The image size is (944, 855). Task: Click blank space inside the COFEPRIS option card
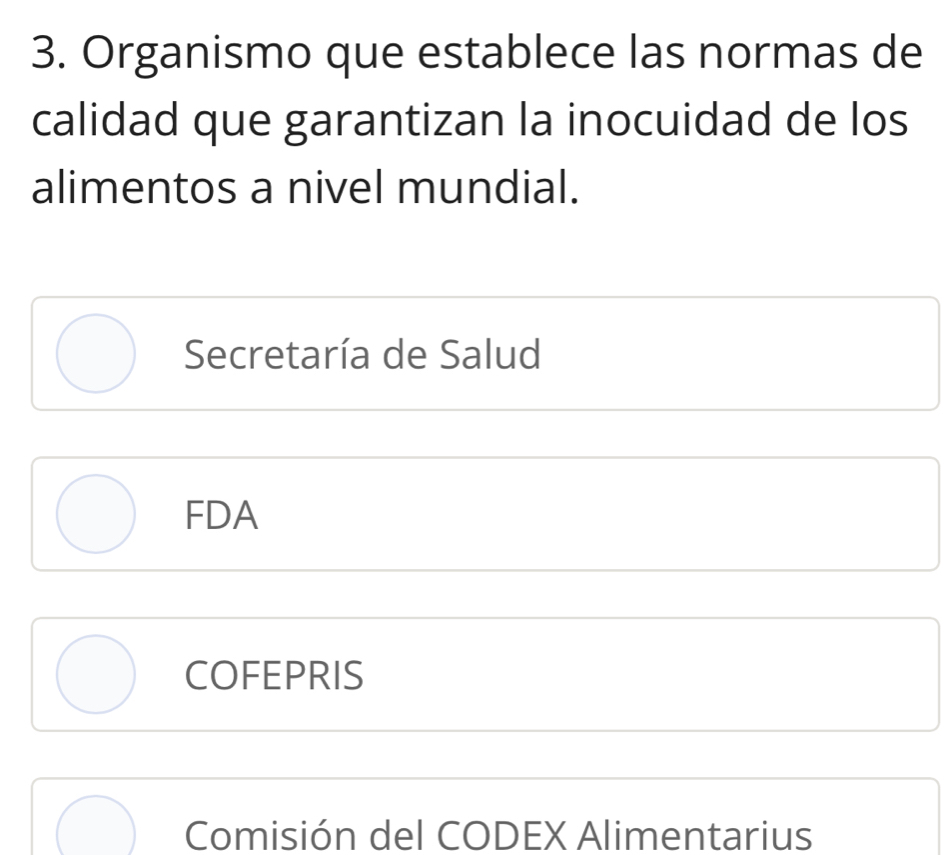click(x=650, y=674)
